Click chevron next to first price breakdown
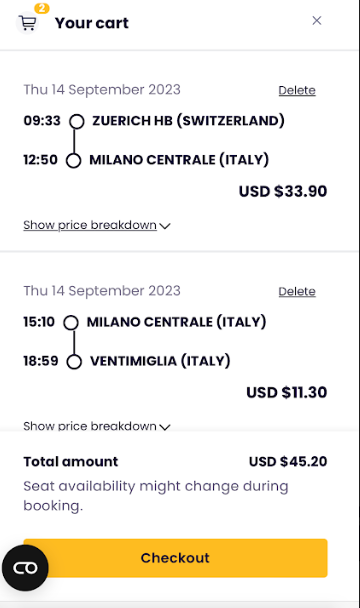This screenshot has height=608, width=360. (x=165, y=226)
